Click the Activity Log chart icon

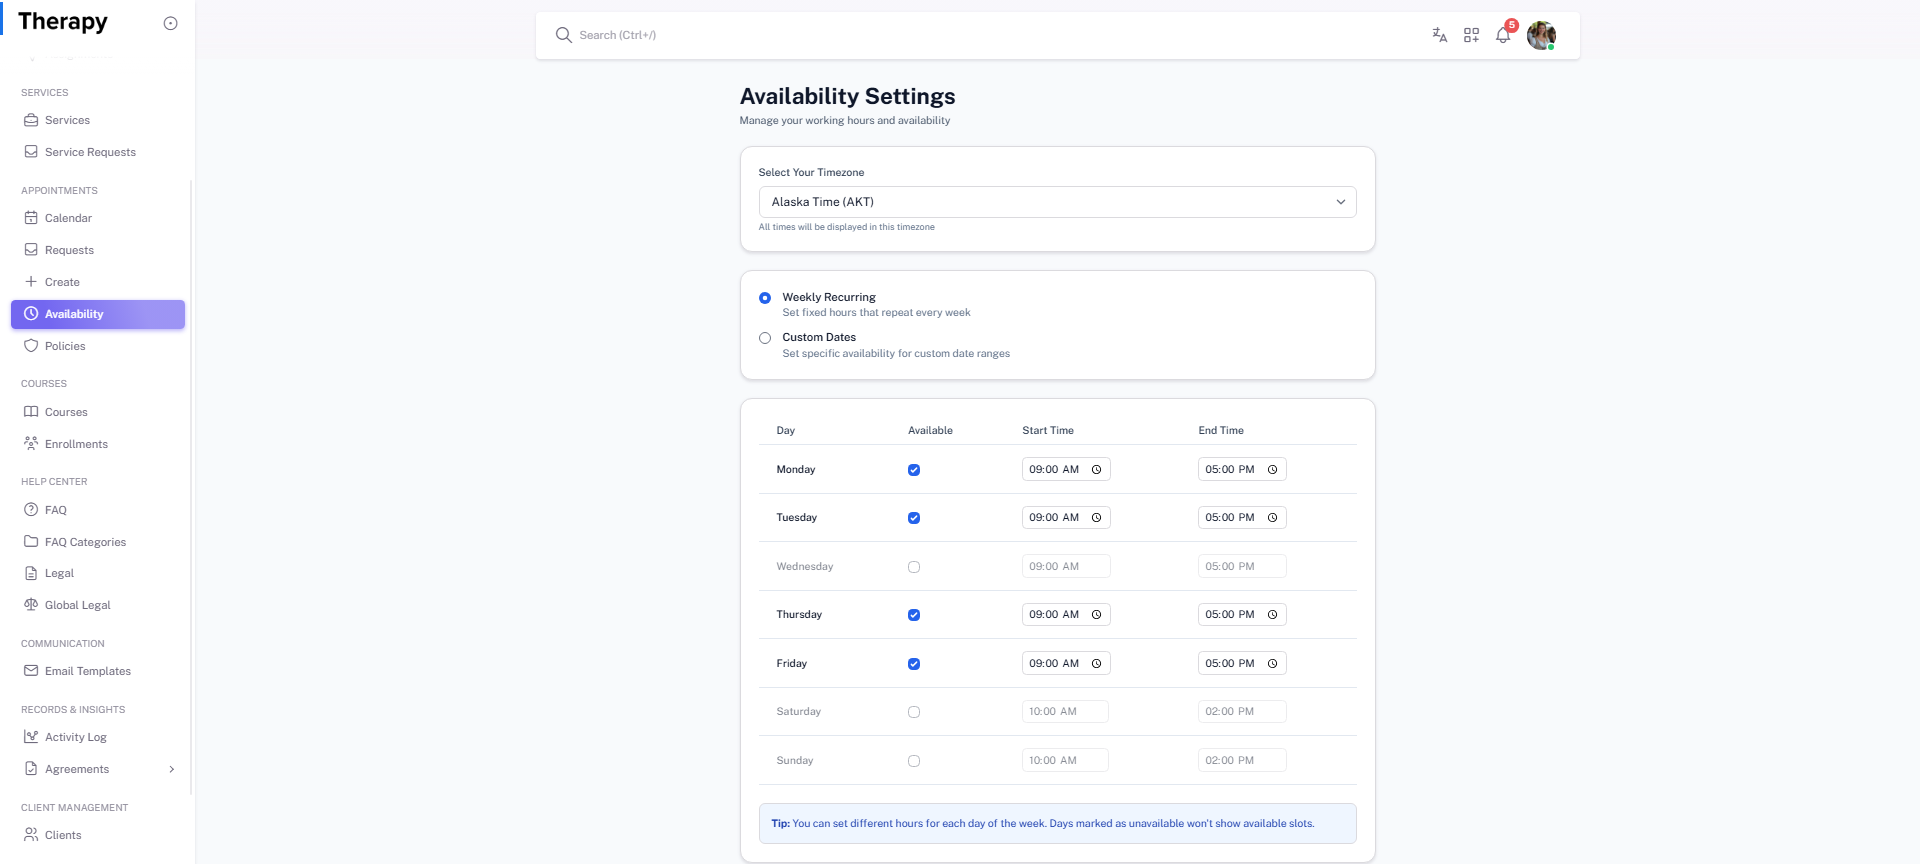point(31,737)
